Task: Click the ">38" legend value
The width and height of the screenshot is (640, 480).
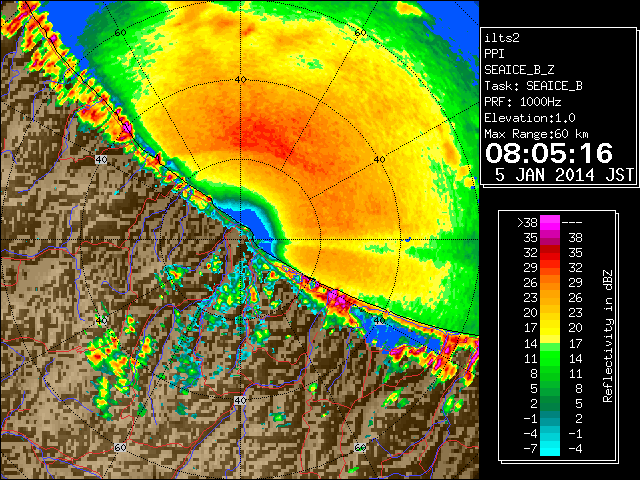Action: pyautogui.click(x=527, y=223)
